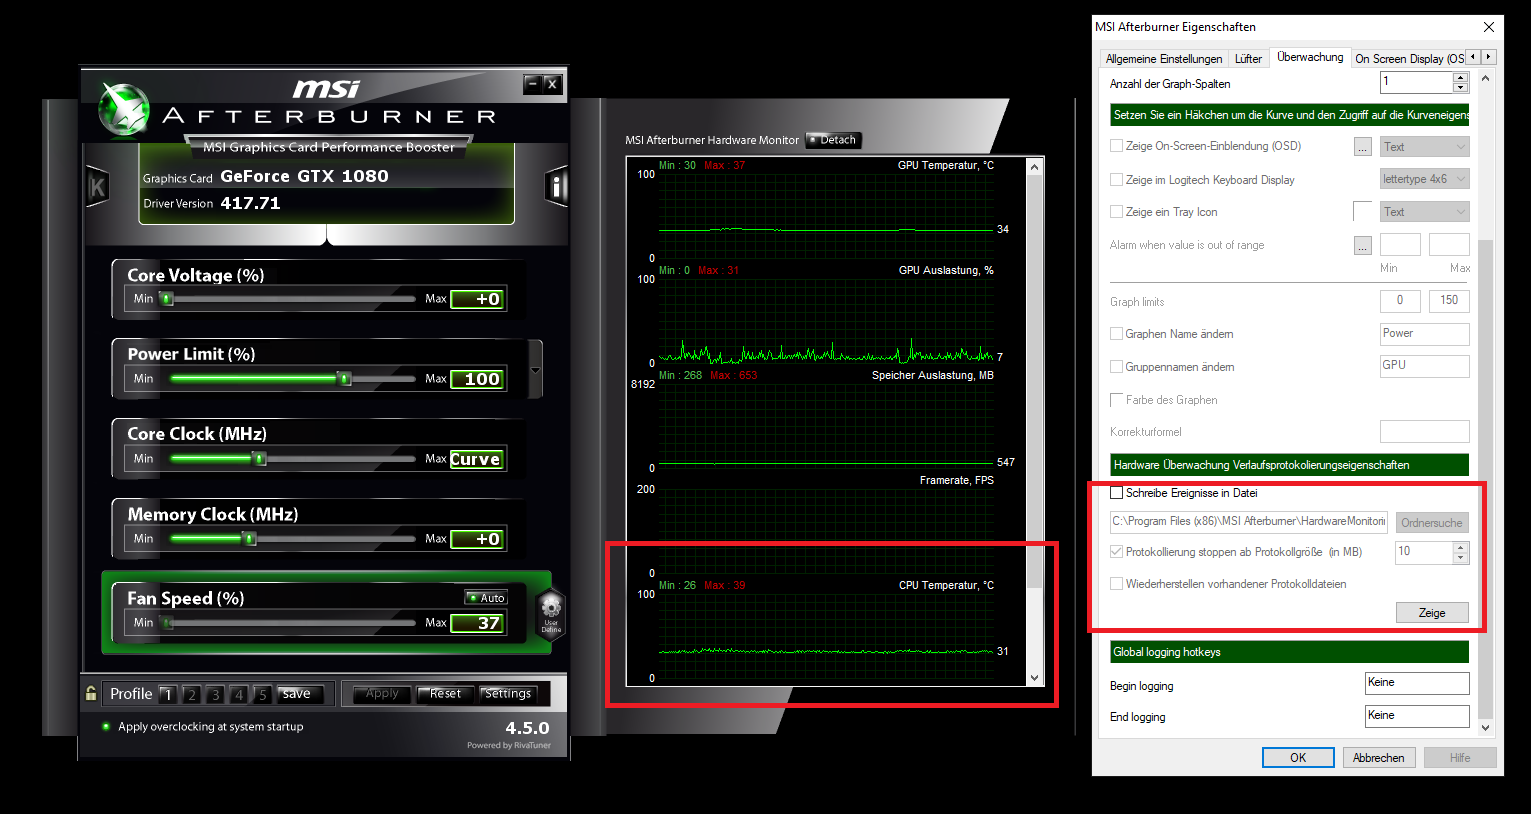Screen dimensions: 1531x814
Task: Open the lettertype 4x6 dropdown
Action: [1424, 179]
